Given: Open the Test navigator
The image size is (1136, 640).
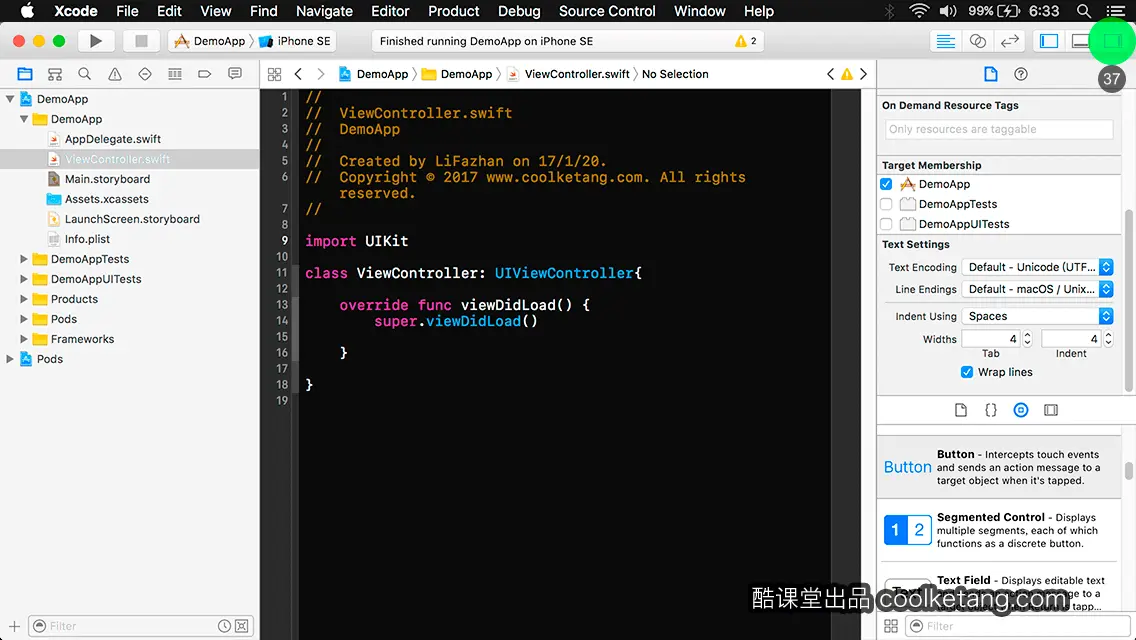Looking at the screenshot, I should (x=145, y=74).
